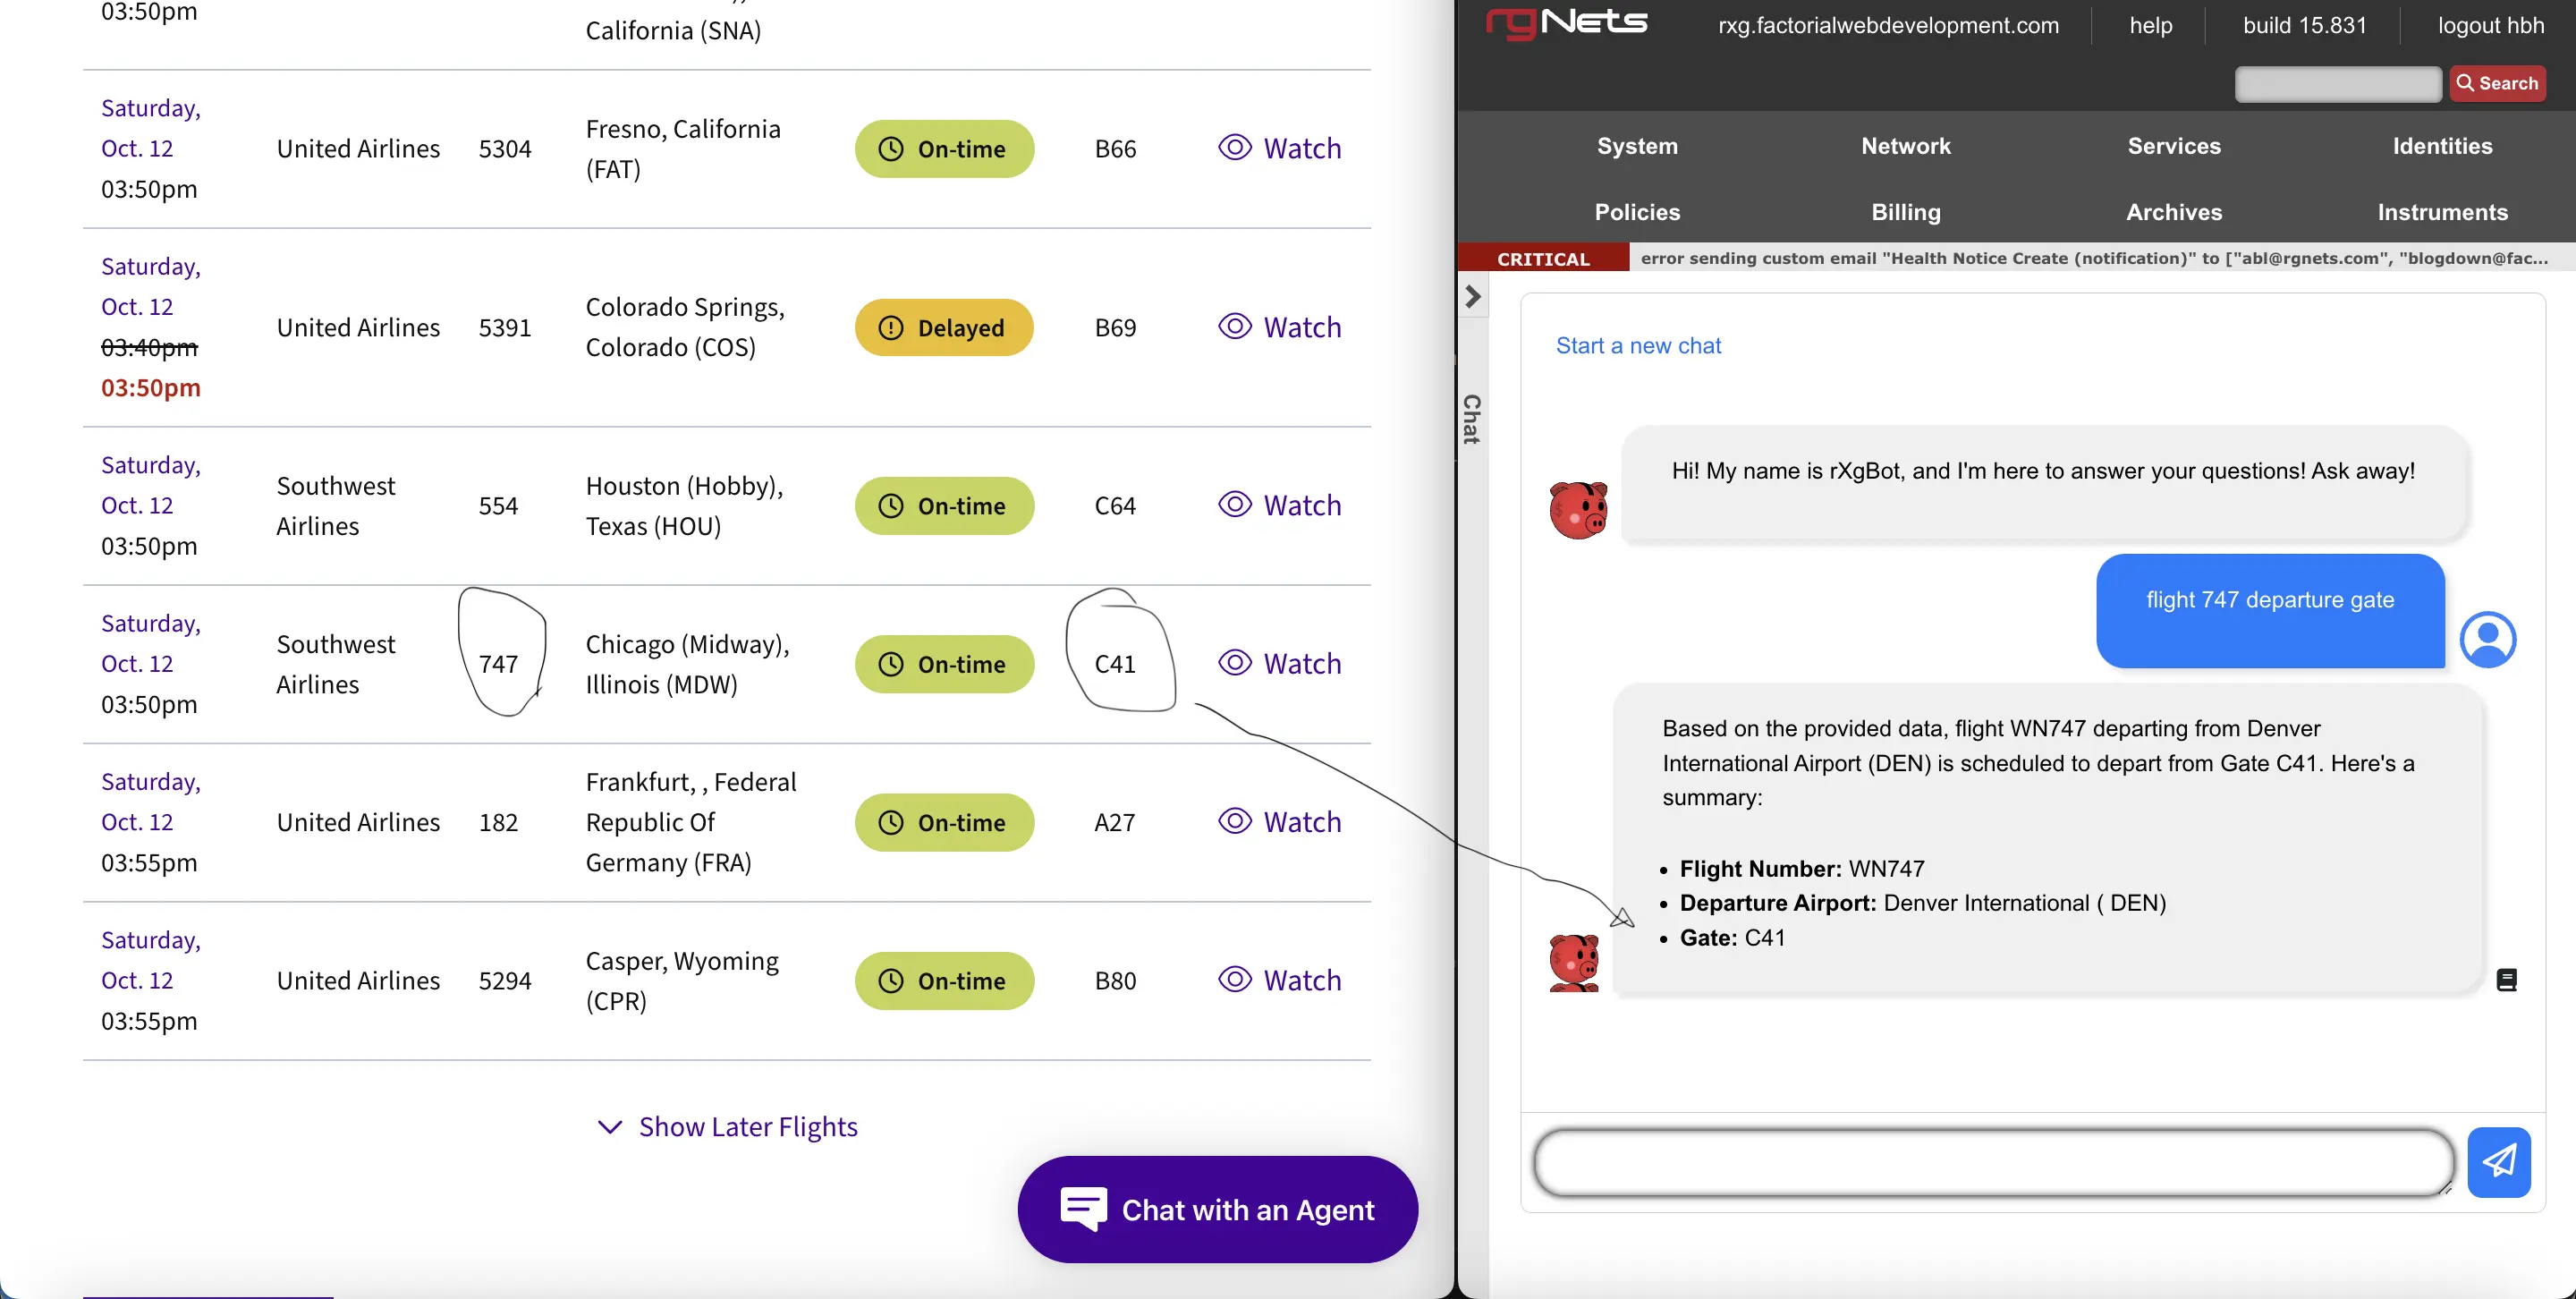The image size is (2576, 1299).
Task: Send the chat message
Action: pos(2498,1162)
